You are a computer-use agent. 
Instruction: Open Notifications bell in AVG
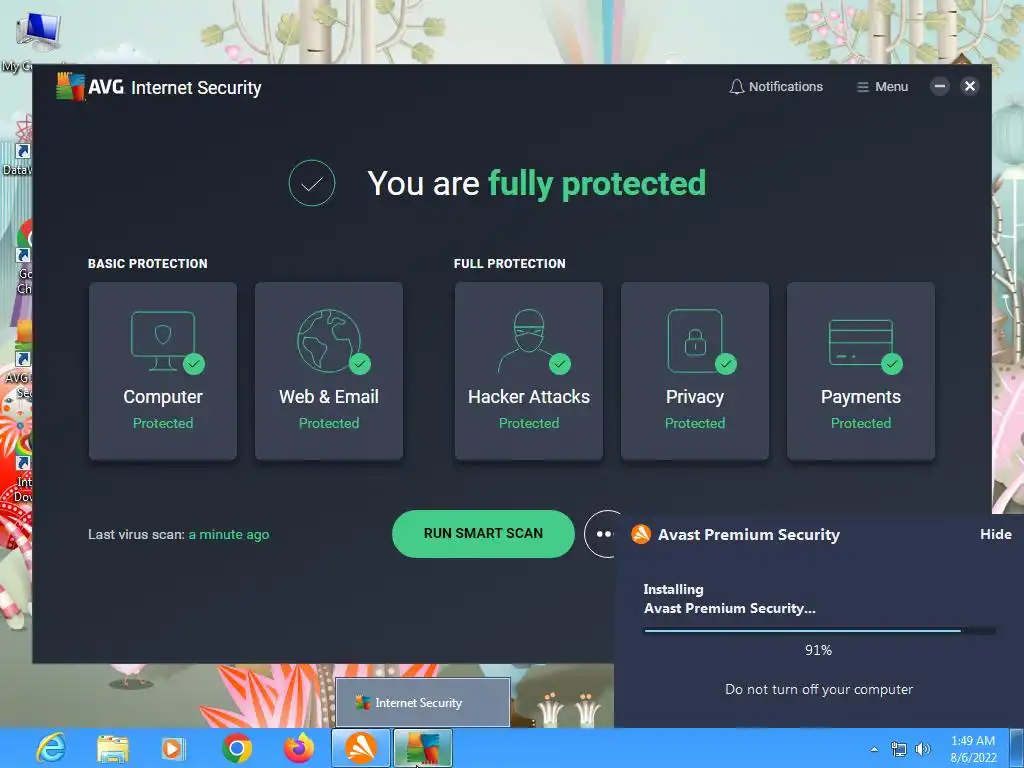tap(776, 87)
